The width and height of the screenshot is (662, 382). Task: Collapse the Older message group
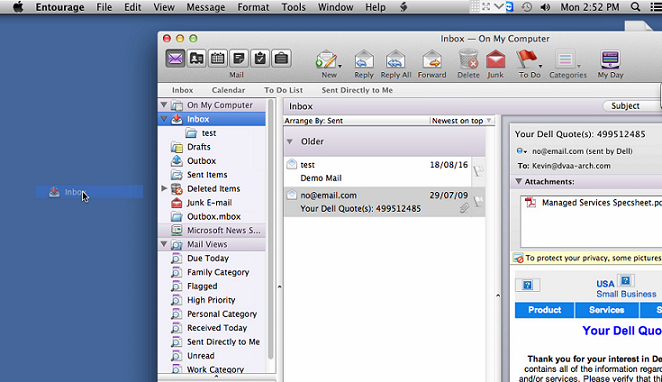(290, 141)
